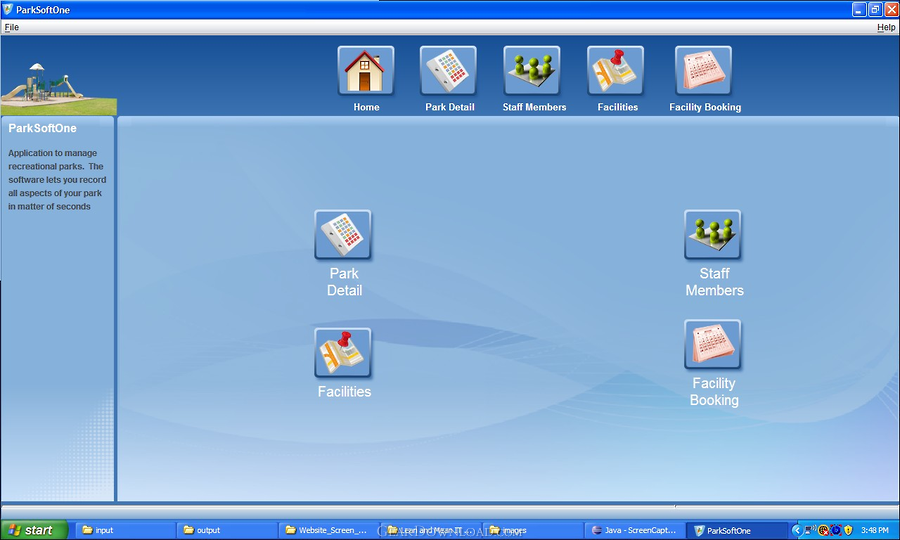
Task: Click the Home icon in top toolbar
Action: pyautogui.click(x=366, y=72)
